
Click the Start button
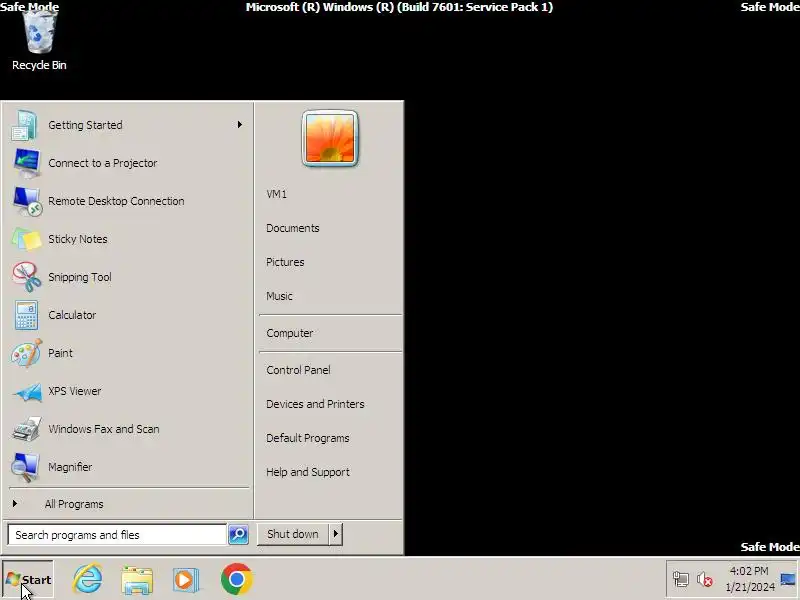pyautogui.click(x=28, y=580)
